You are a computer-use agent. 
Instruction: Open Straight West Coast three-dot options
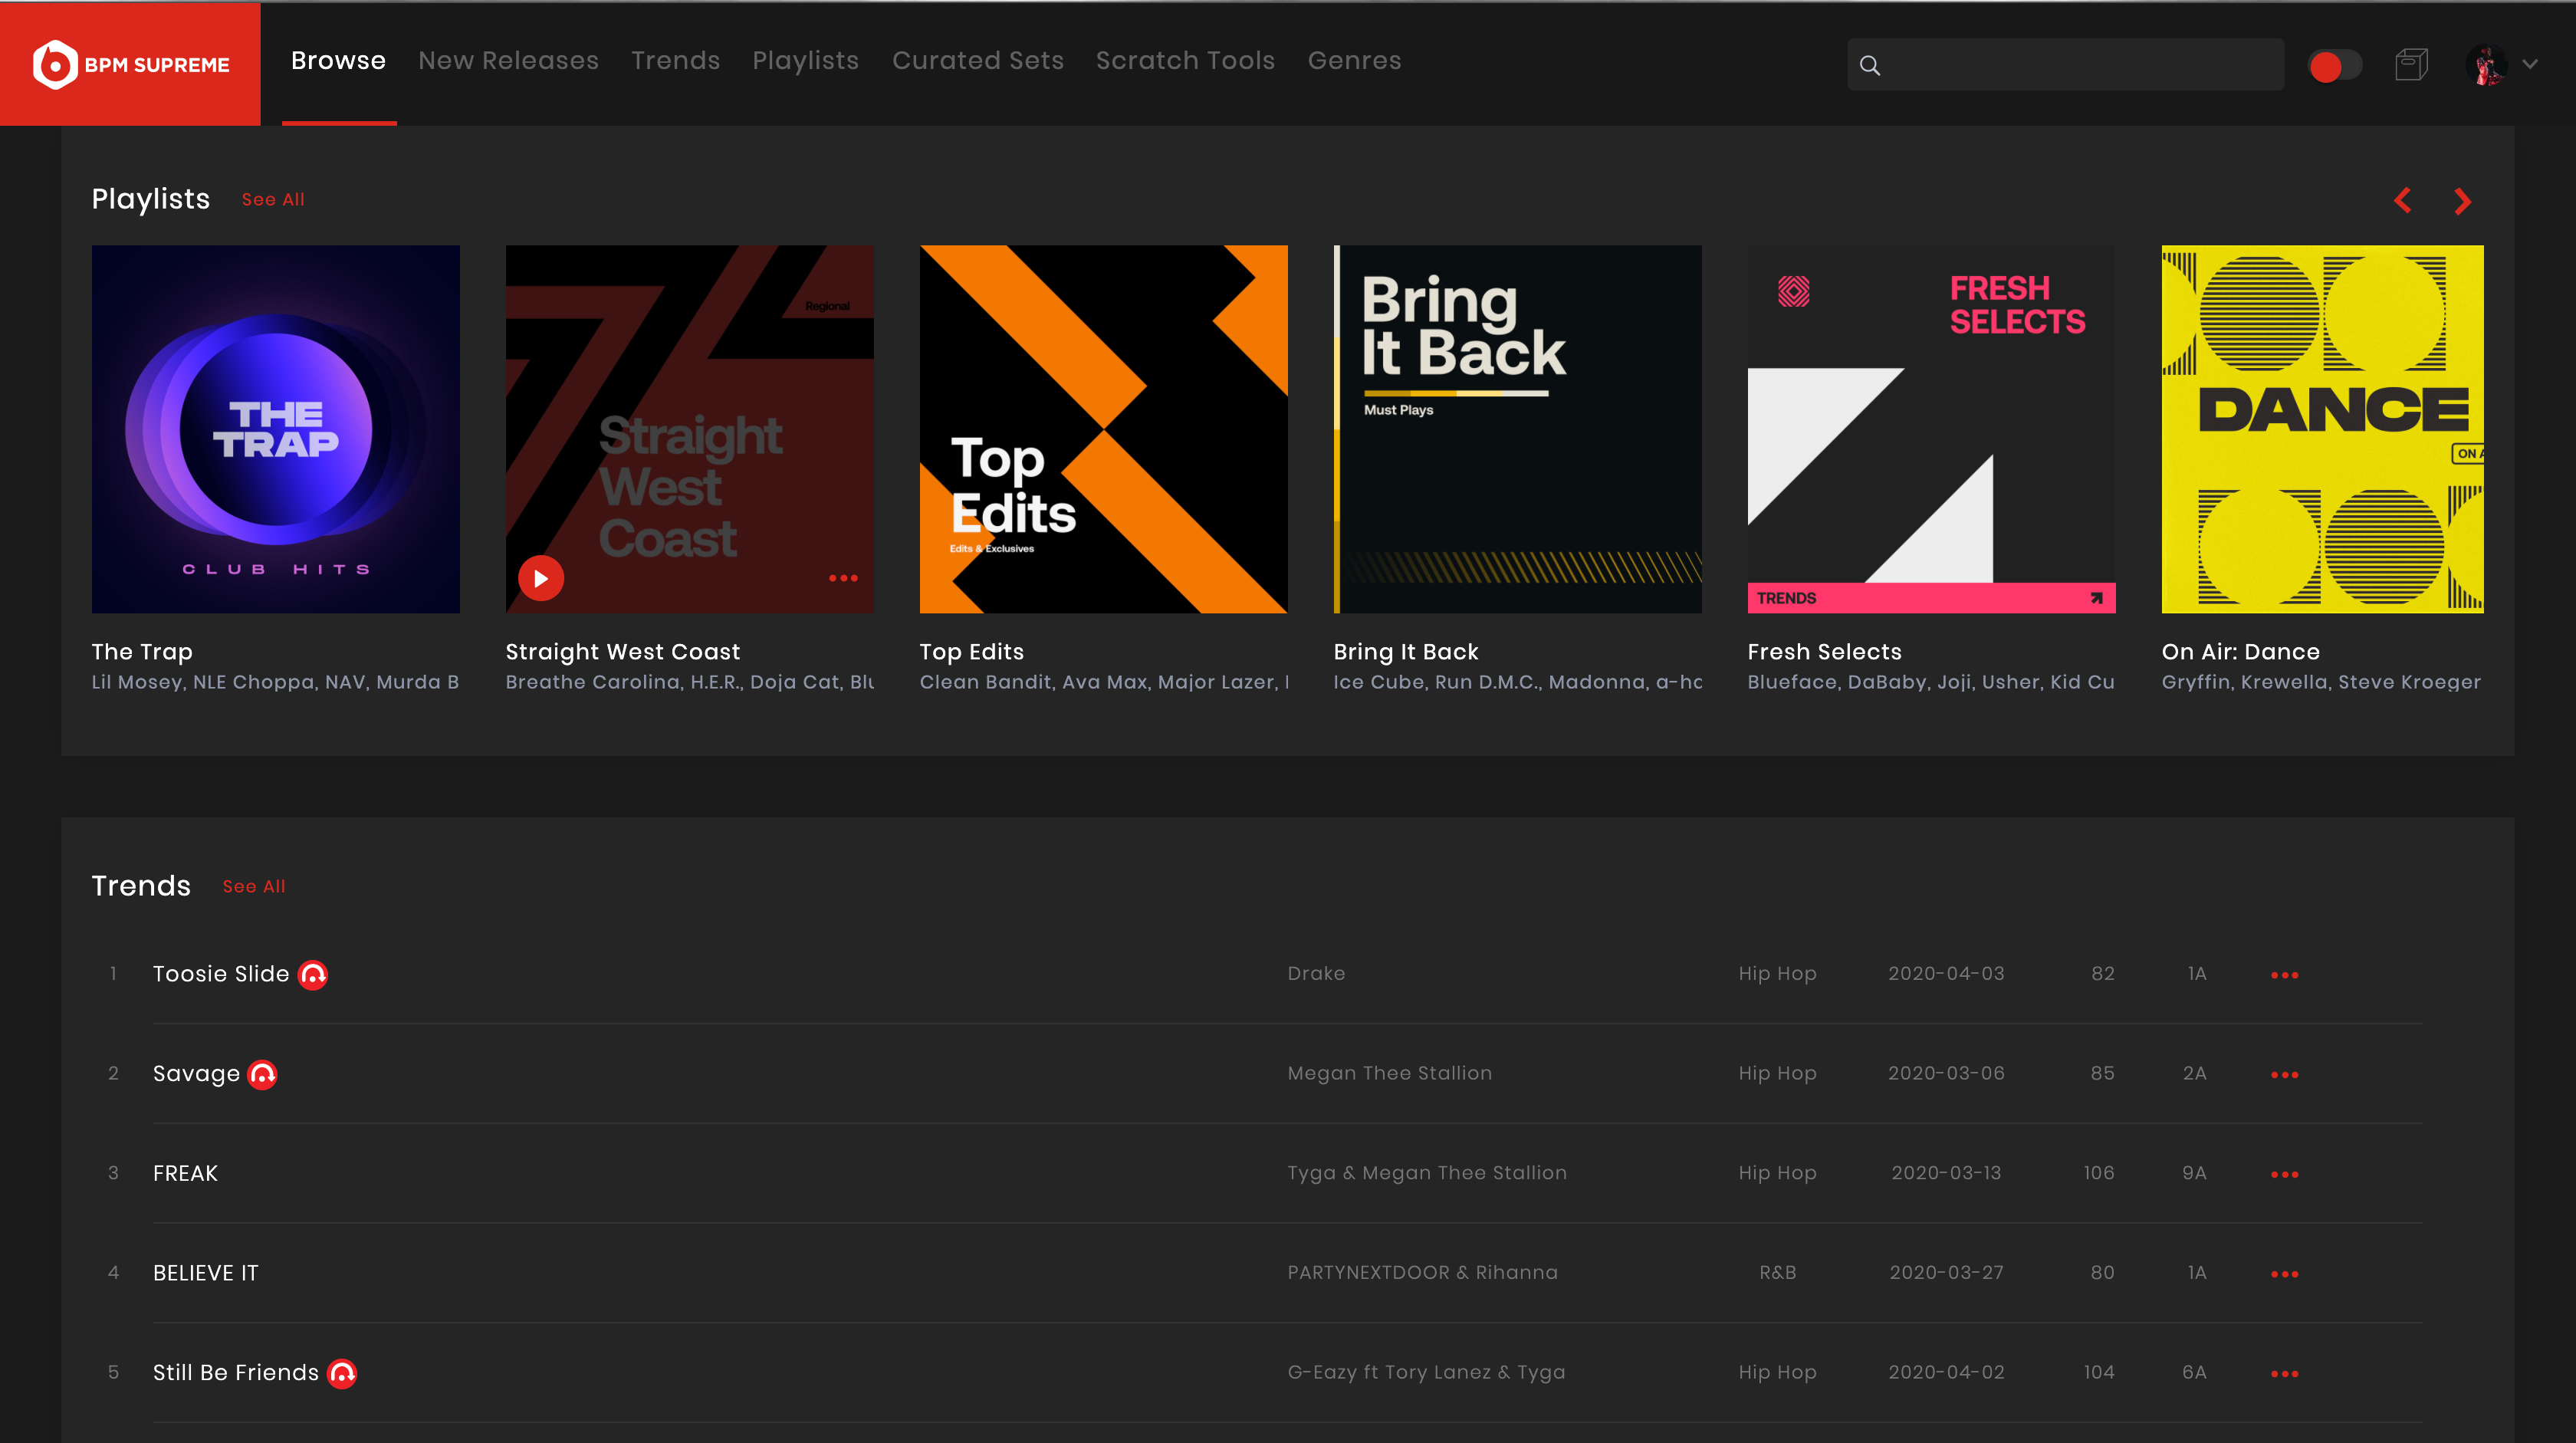(x=843, y=578)
